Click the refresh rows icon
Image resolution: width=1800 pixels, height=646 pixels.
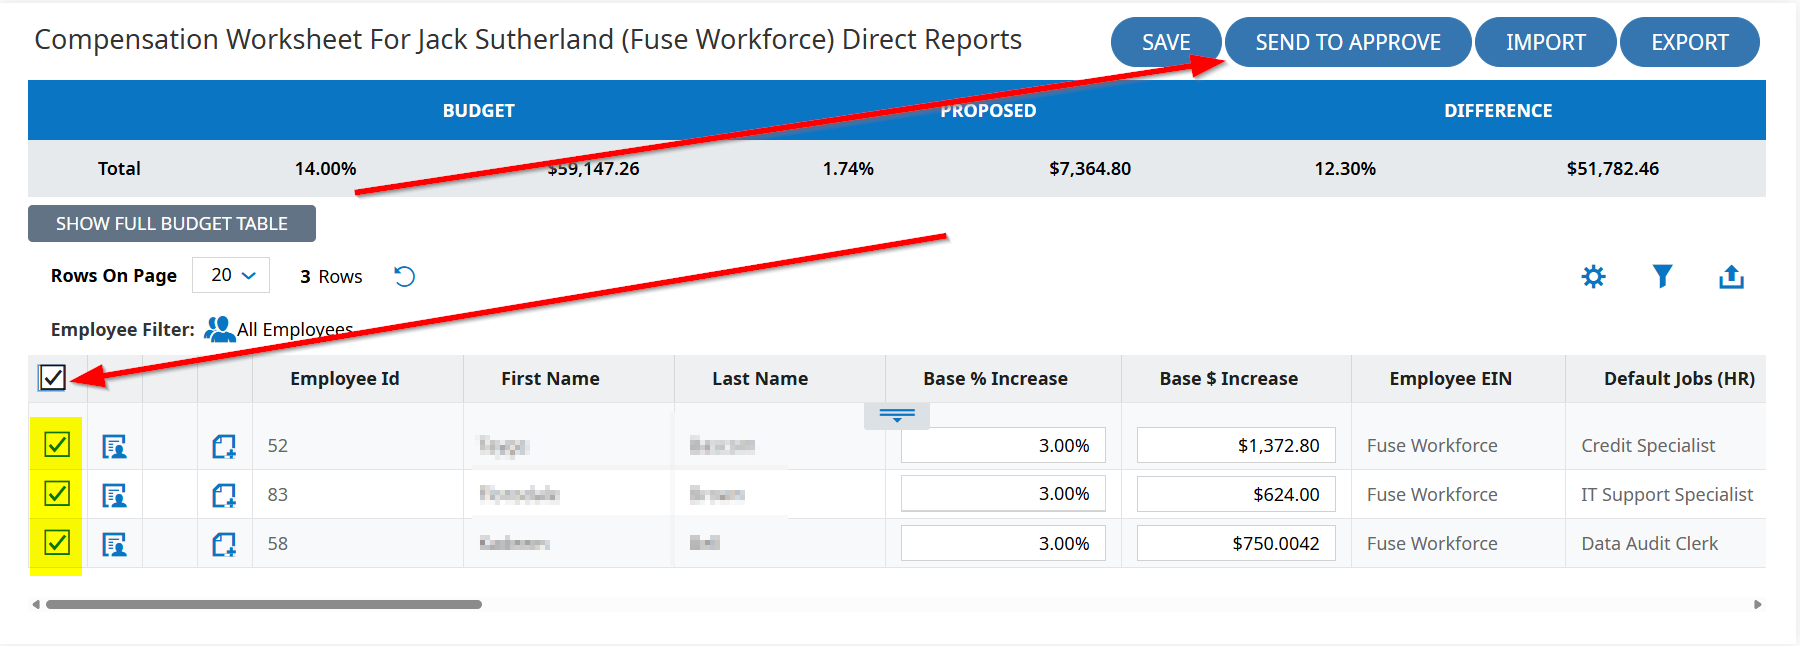click(404, 276)
